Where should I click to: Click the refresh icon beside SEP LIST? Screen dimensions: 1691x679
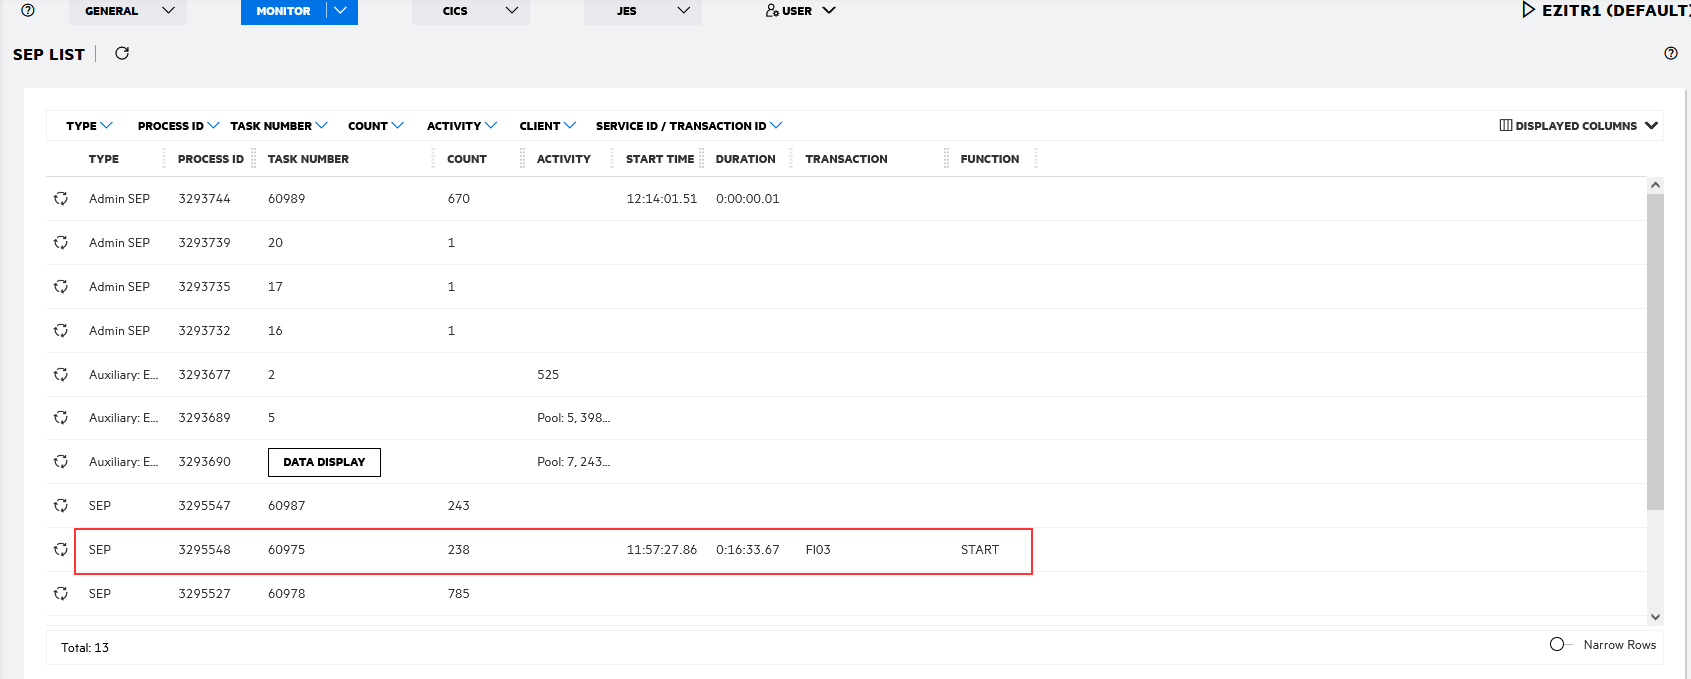coord(122,54)
